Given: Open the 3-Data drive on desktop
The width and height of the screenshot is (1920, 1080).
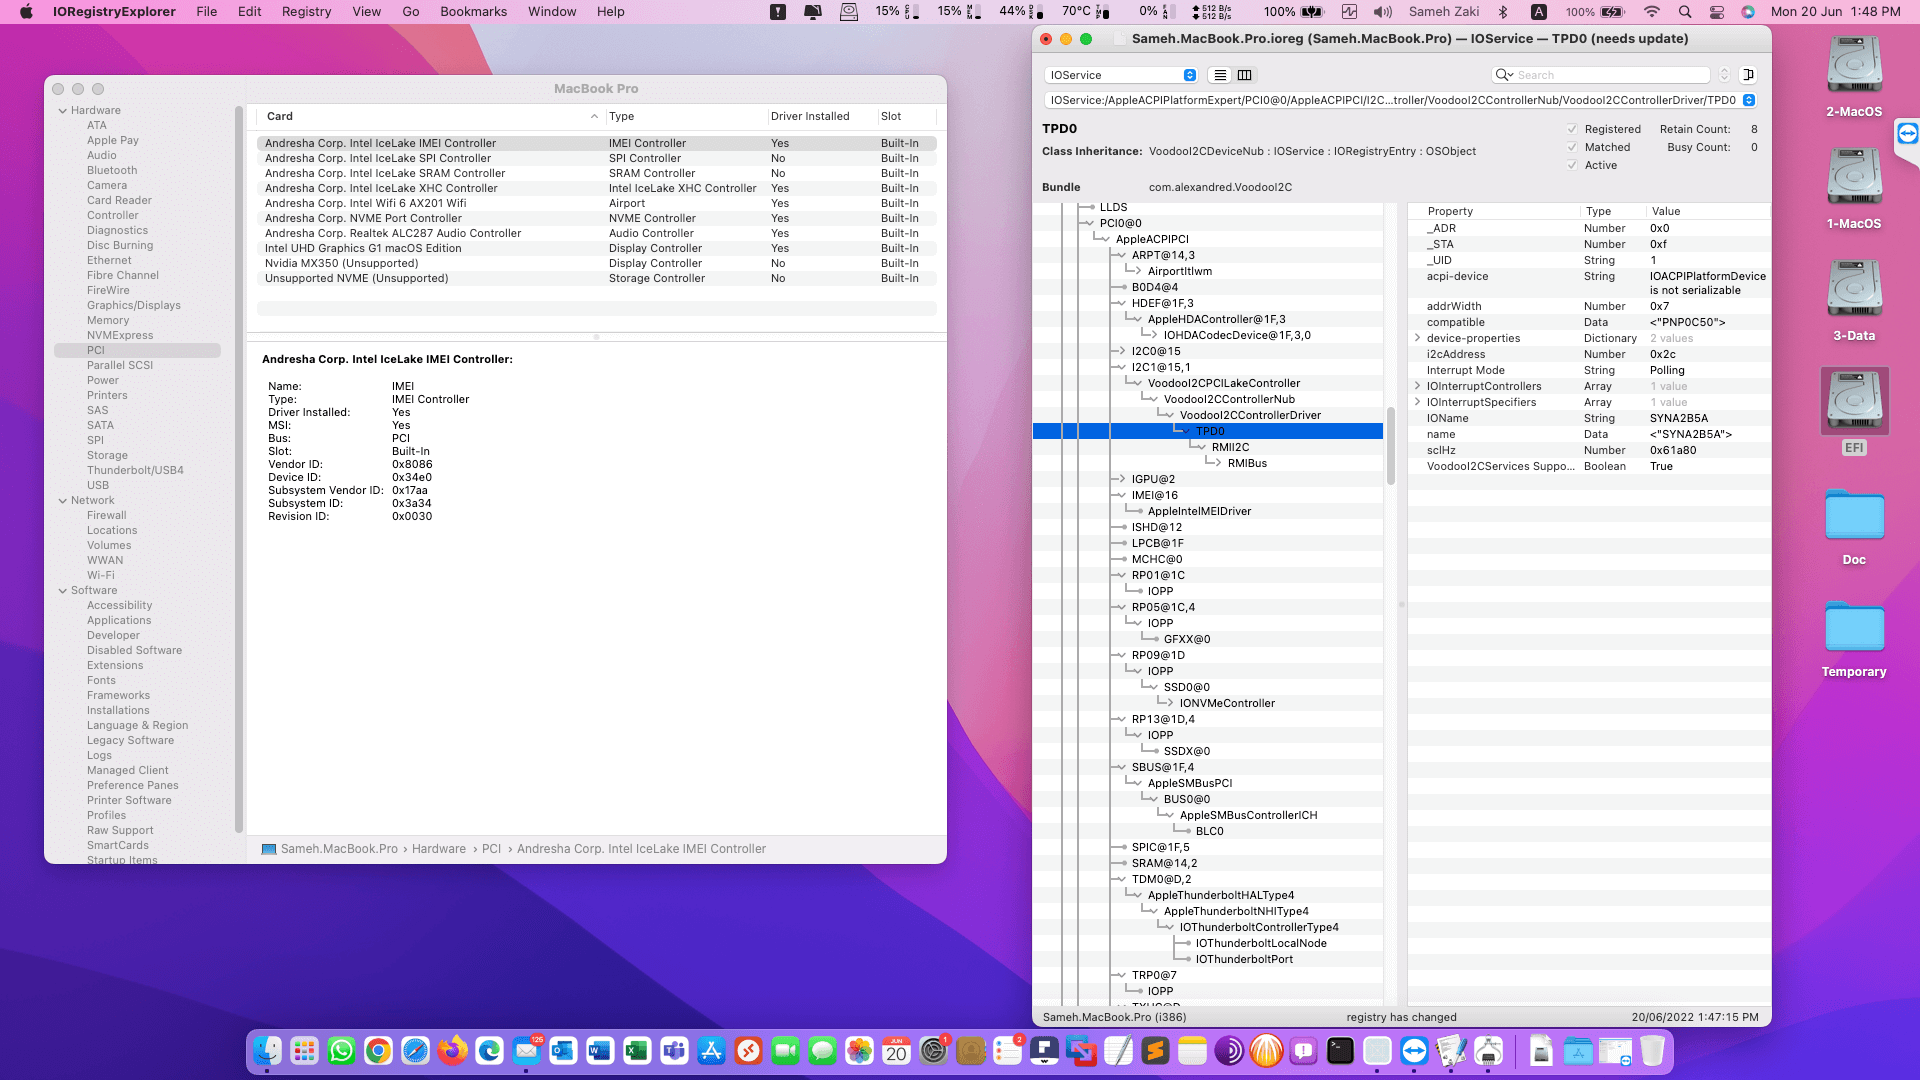Looking at the screenshot, I should click(x=1854, y=300).
